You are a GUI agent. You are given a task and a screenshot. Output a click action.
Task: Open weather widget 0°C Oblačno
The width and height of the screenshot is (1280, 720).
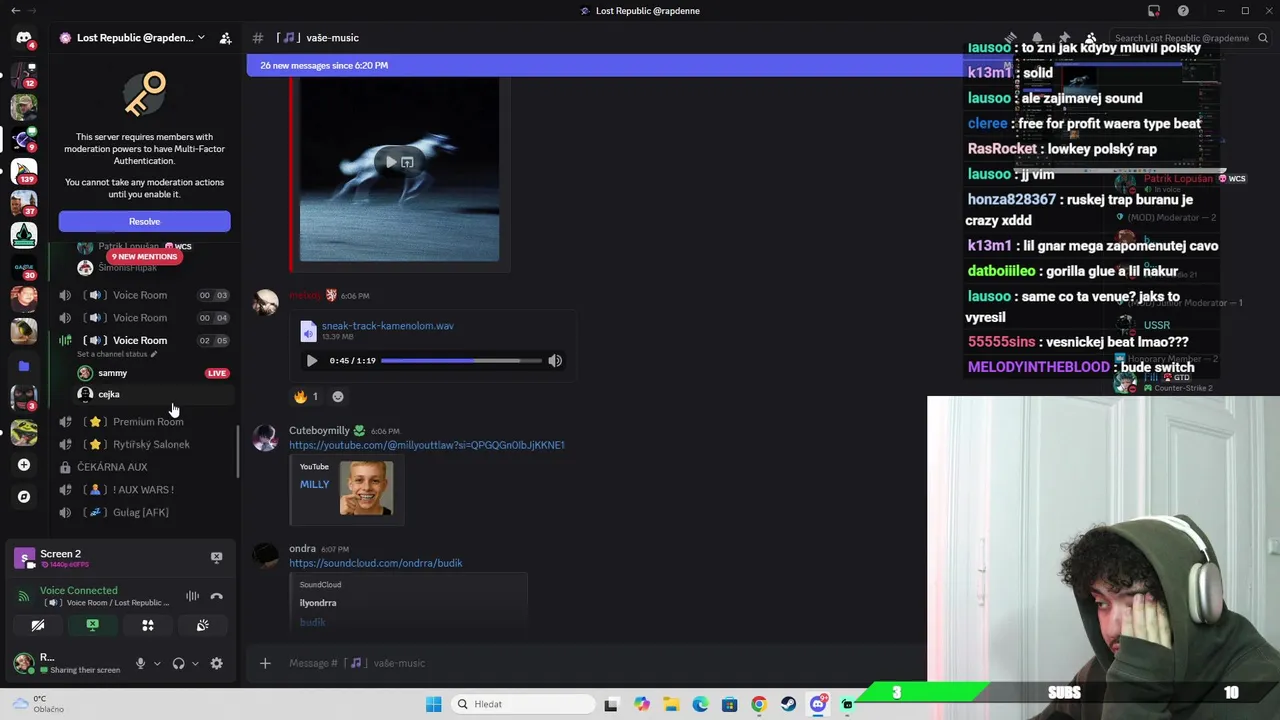pos(38,704)
